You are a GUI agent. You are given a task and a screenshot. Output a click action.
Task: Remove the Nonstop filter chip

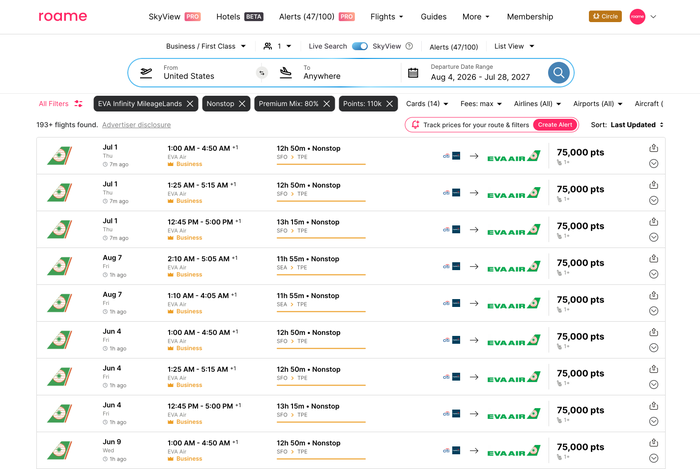click(242, 104)
